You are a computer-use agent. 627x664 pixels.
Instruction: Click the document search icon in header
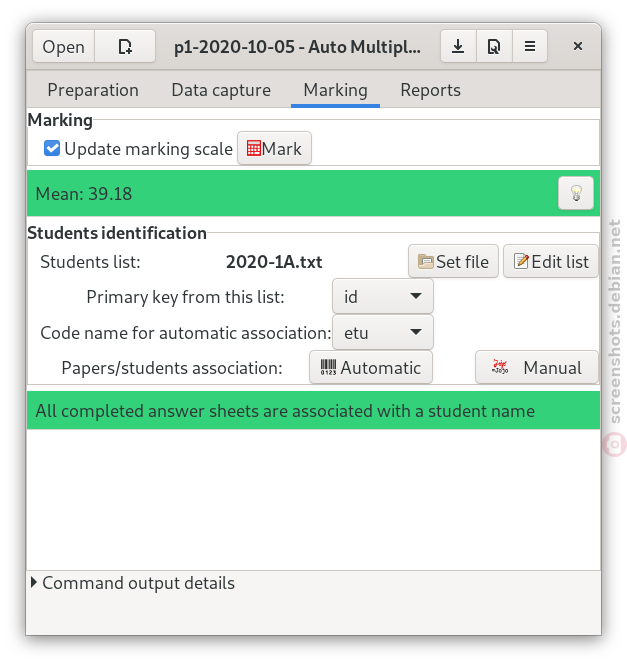(494, 46)
